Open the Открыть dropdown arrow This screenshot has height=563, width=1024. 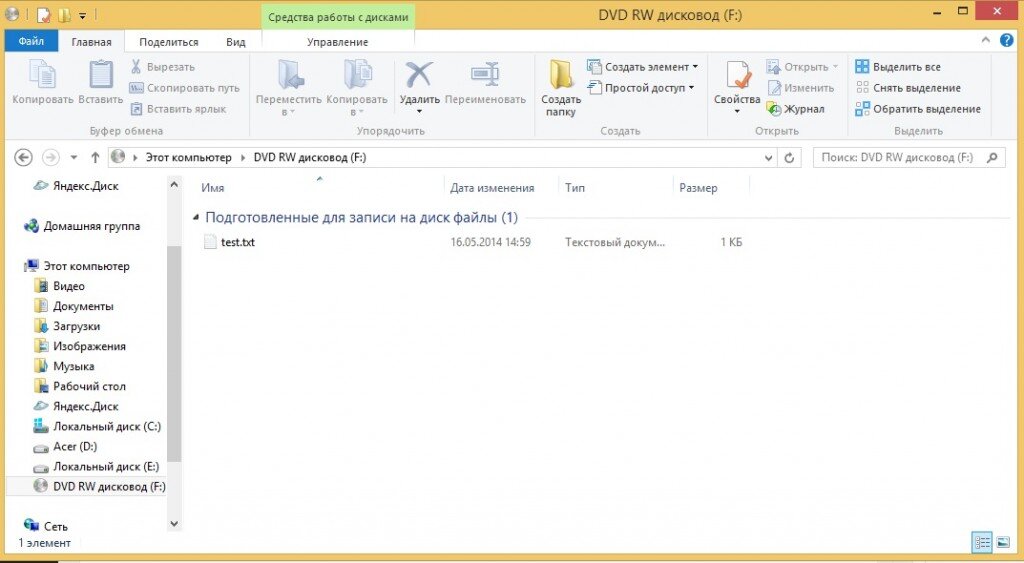835,67
